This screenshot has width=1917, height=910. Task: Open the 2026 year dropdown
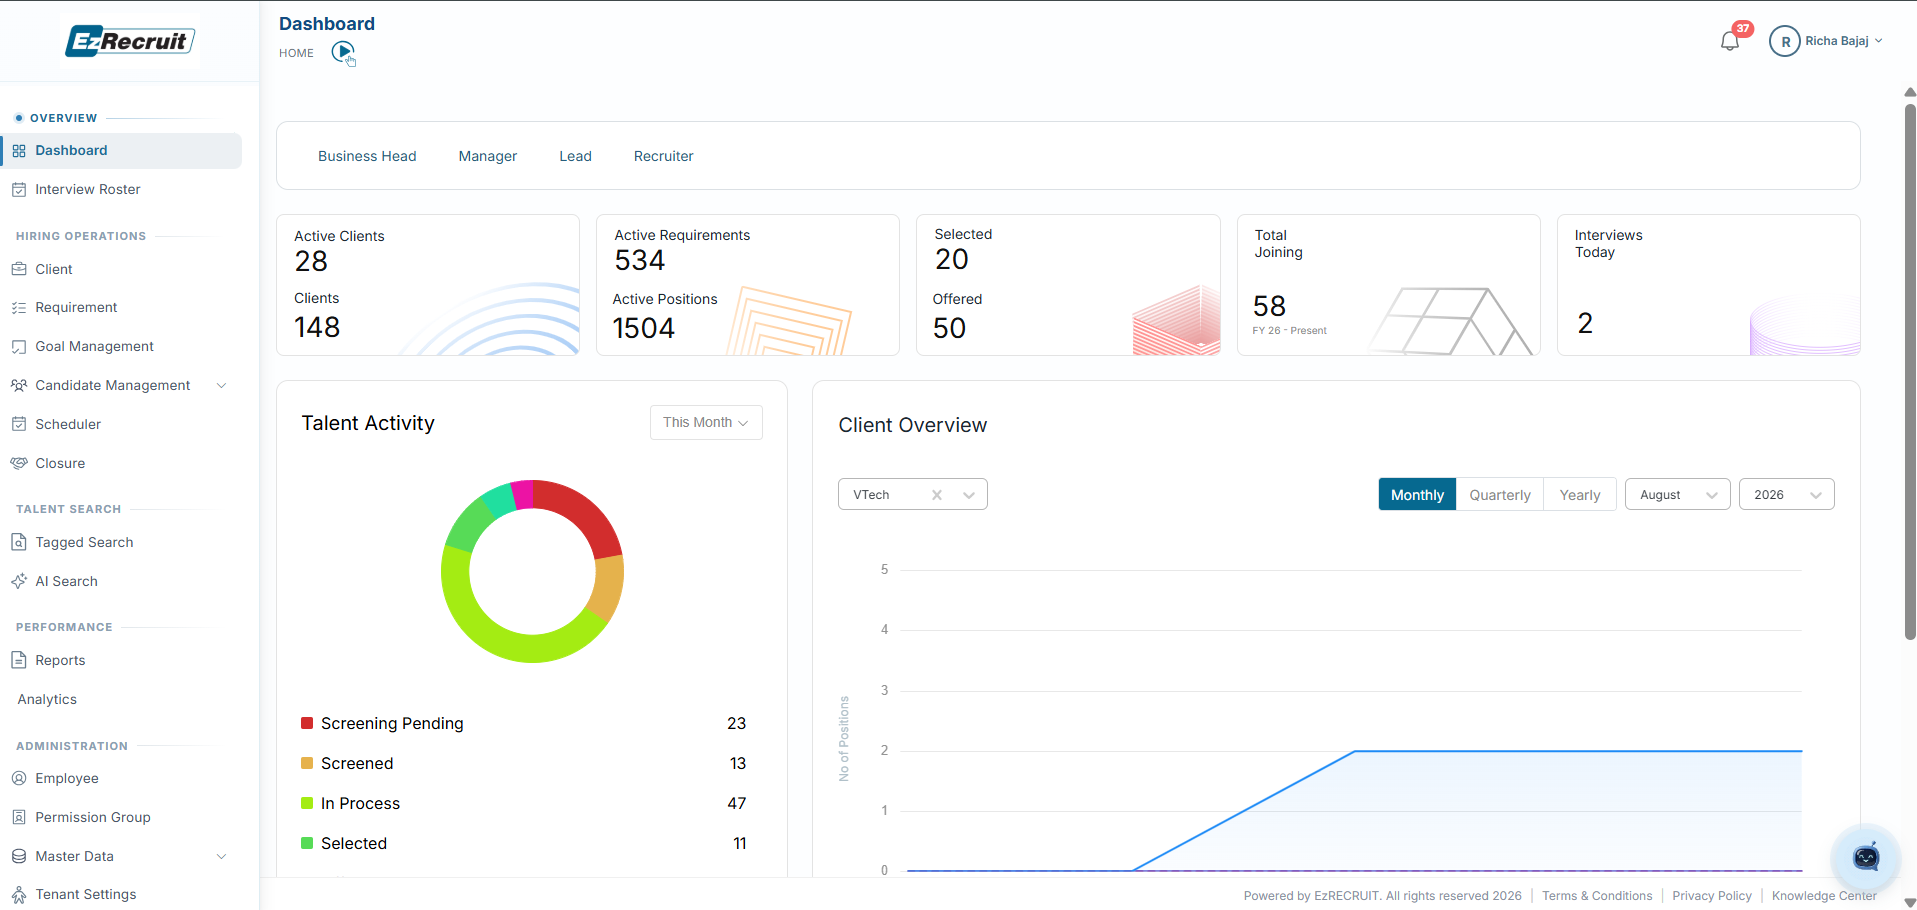(1787, 495)
